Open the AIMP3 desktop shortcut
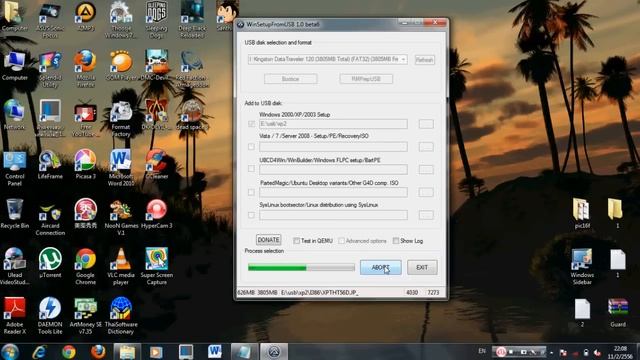This screenshot has width=640, height=360. coord(85,16)
